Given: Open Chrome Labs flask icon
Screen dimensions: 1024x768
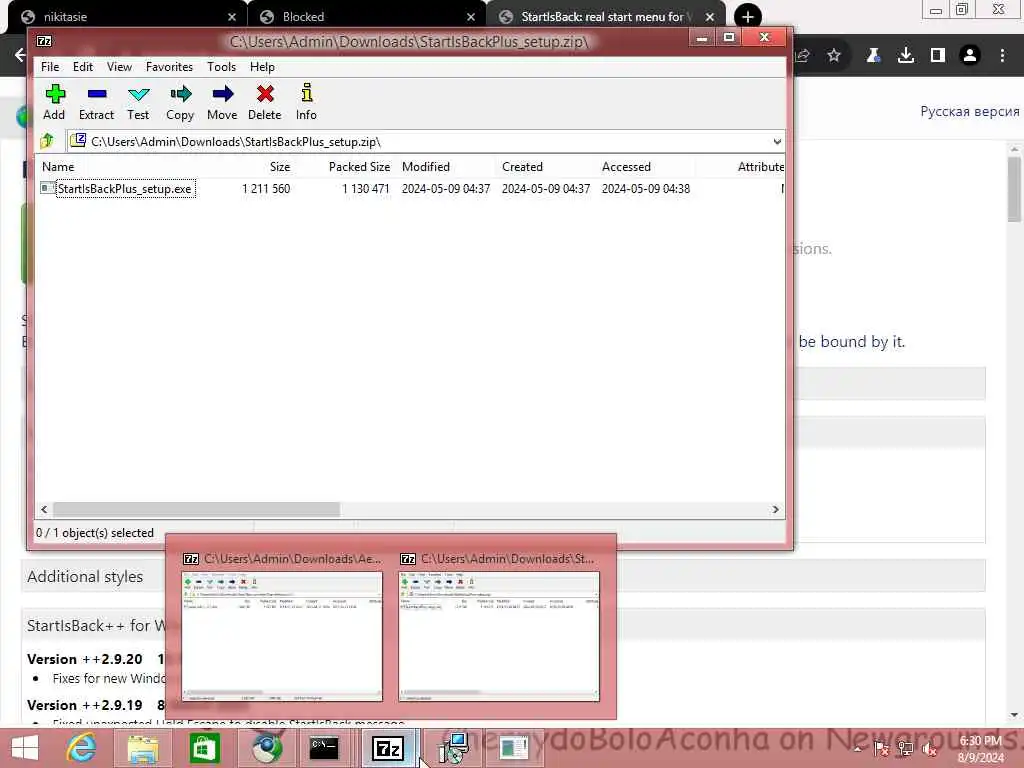Looking at the screenshot, I should (873, 56).
